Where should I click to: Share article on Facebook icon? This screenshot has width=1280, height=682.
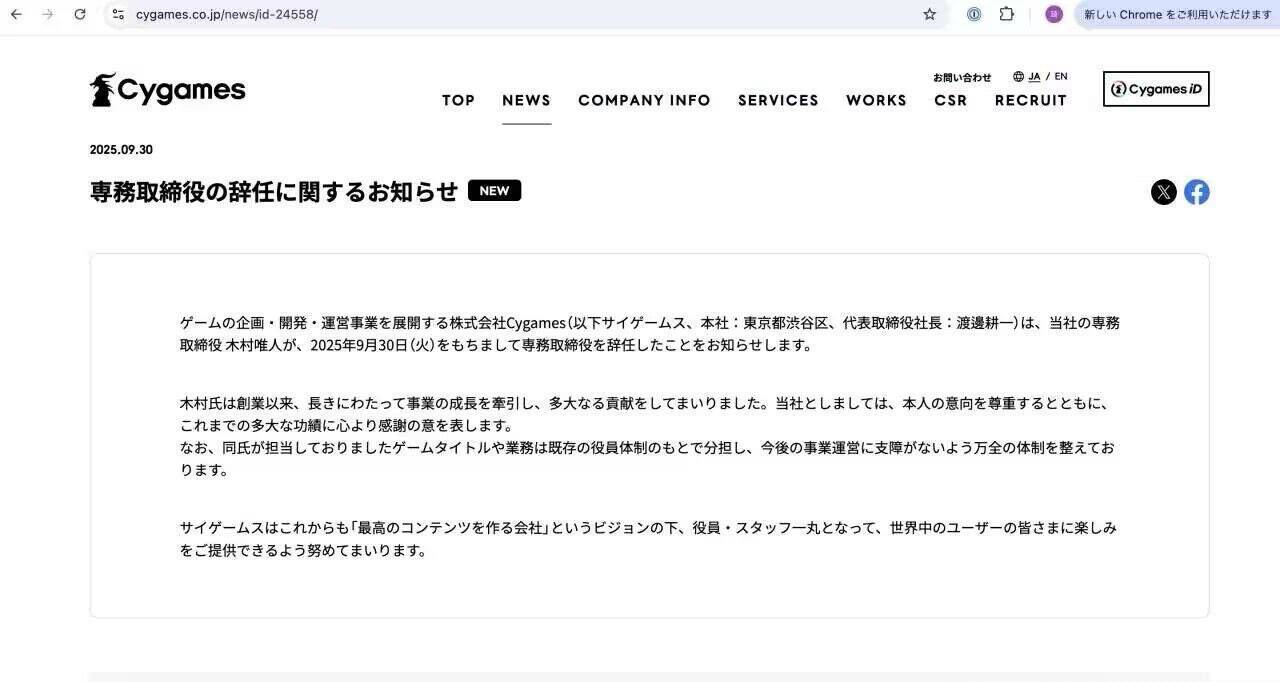click(x=1197, y=192)
